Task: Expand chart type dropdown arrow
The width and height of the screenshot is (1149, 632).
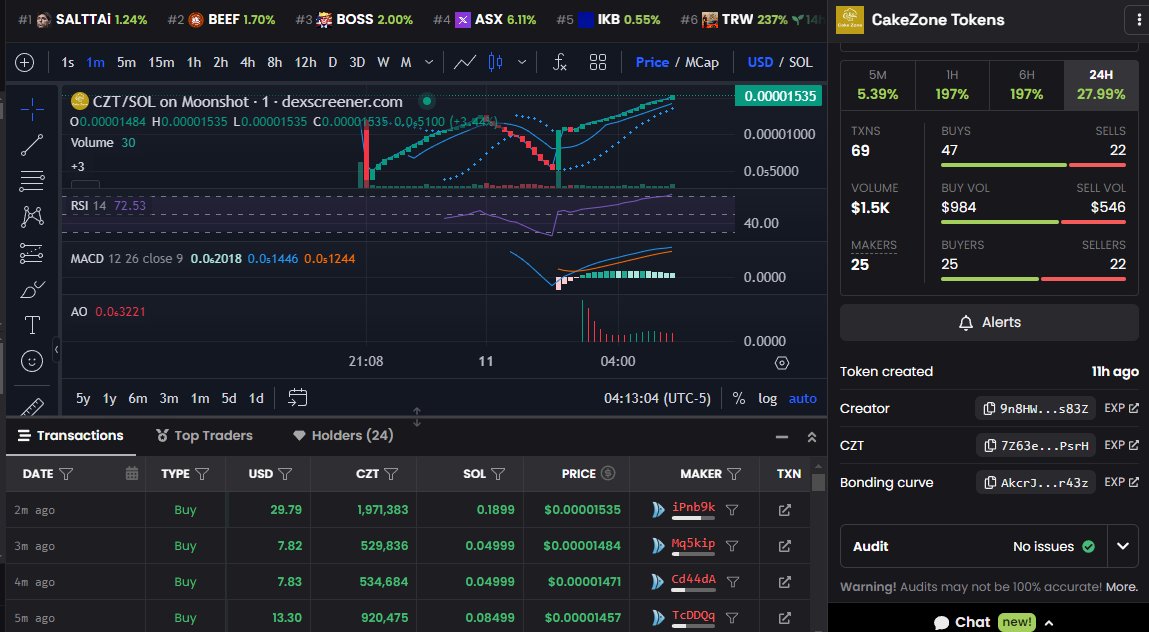Action: coord(522,62)
